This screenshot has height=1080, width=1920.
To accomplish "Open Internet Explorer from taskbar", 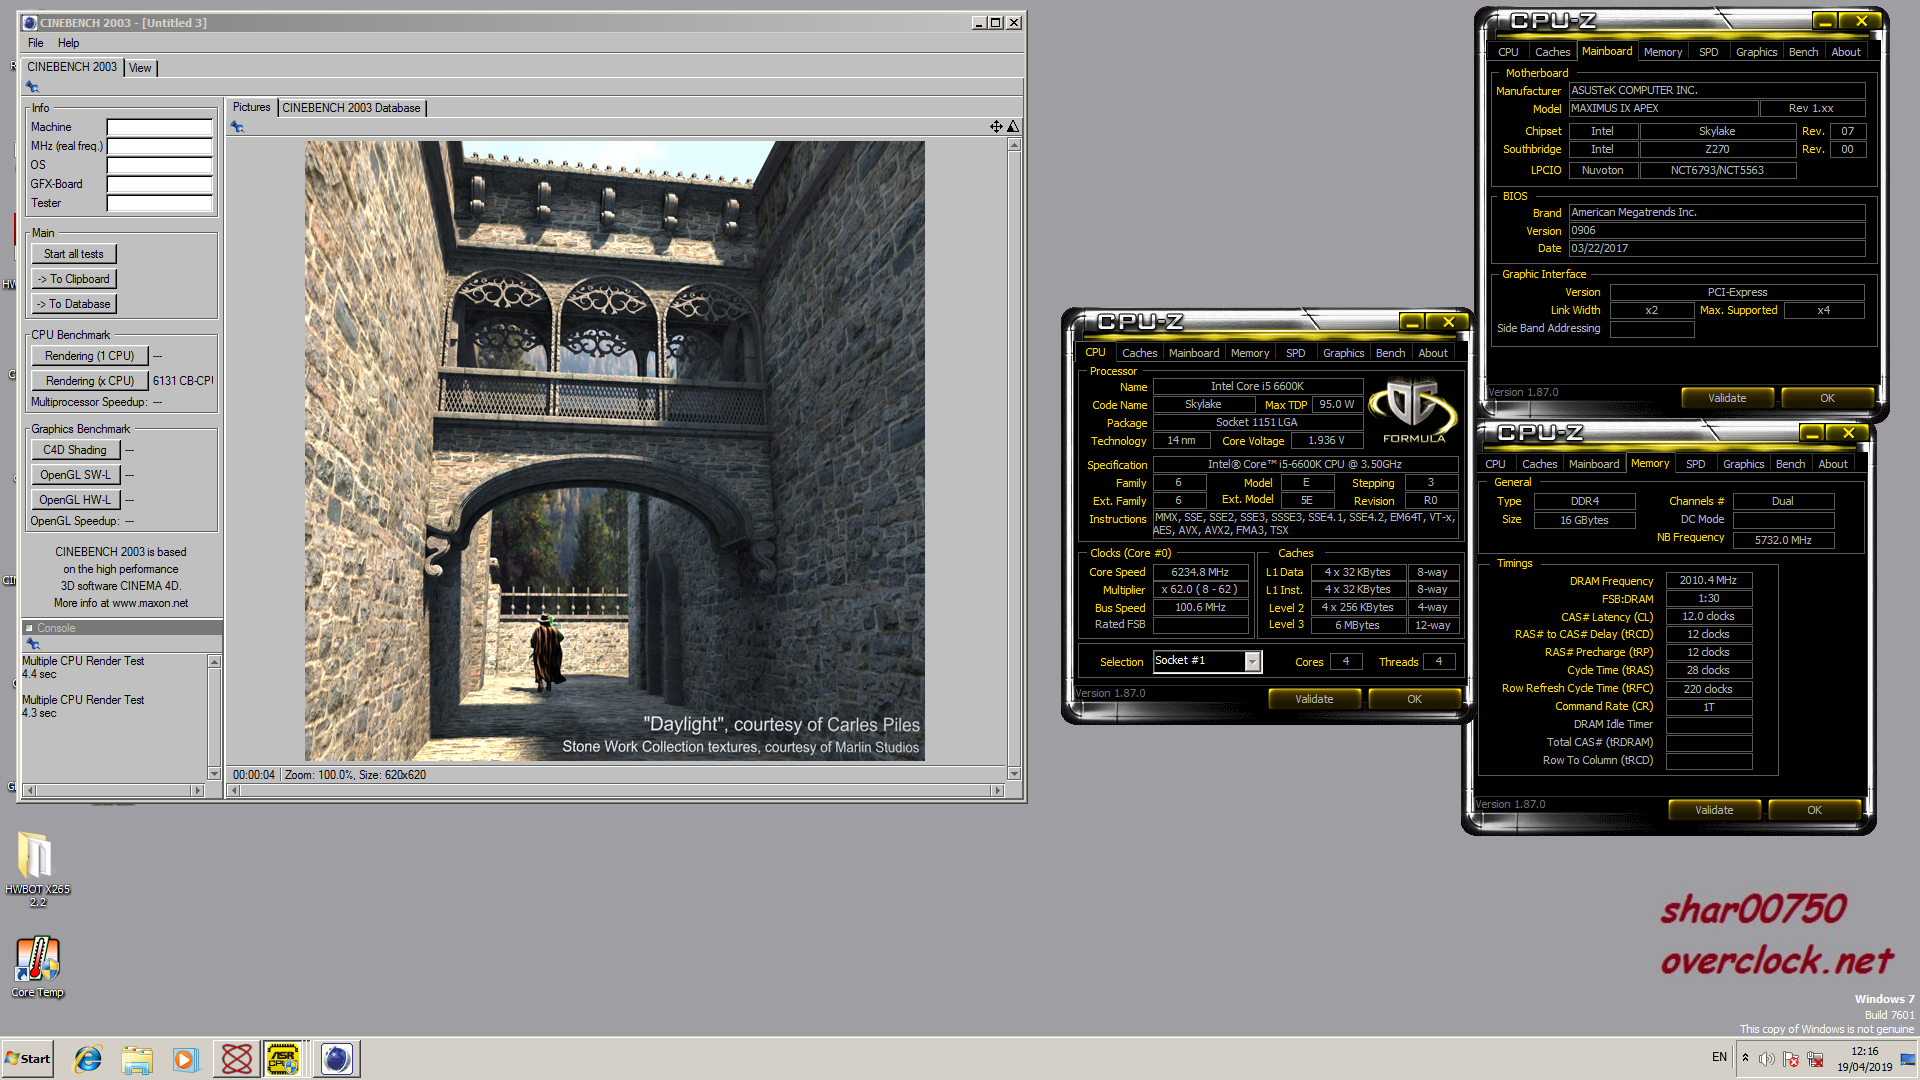I will (x=88, y=1059).
